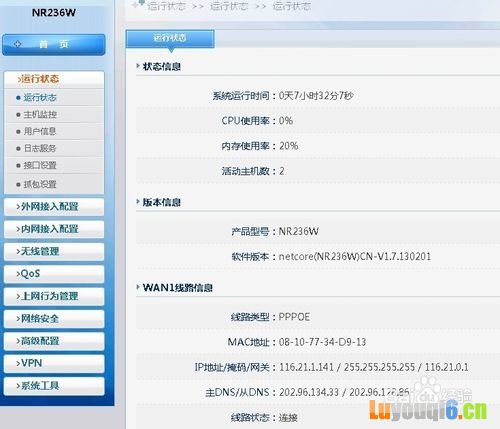Viewport: 500px width, 429px height.
Task: Open 主机监控 submenu item
Action: pyautogui.click(x=54, y=115)
